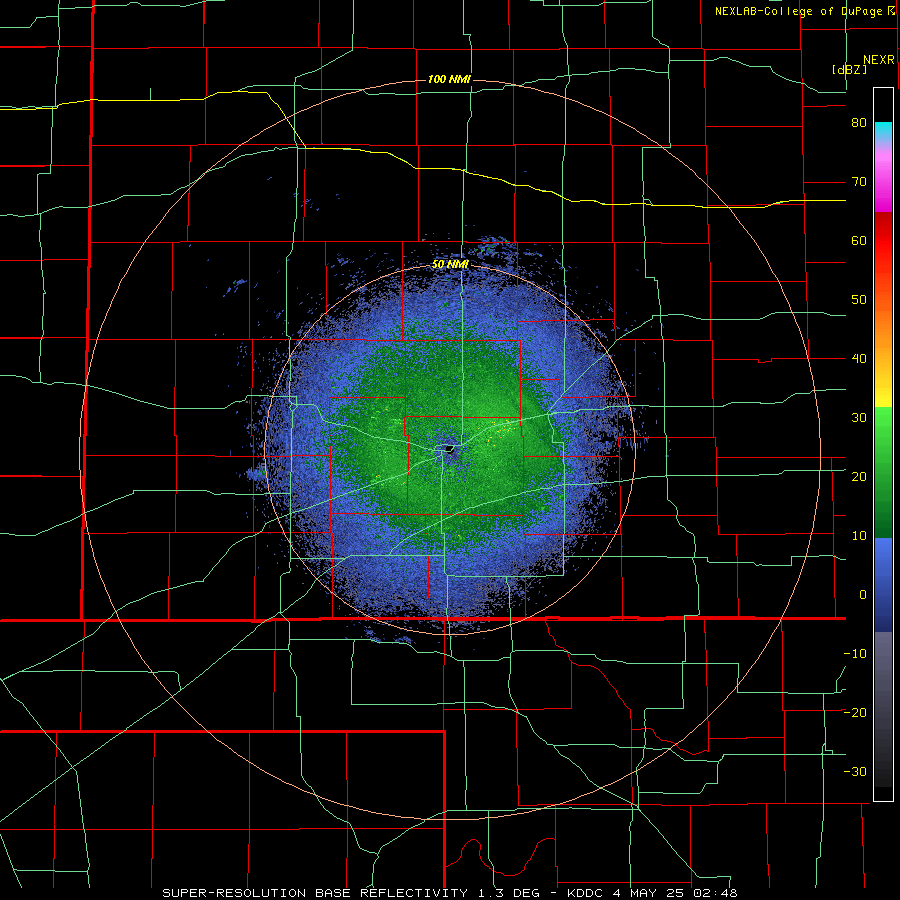Click the green band of the color bar
The image size is (900, 900).
(883, 472)
